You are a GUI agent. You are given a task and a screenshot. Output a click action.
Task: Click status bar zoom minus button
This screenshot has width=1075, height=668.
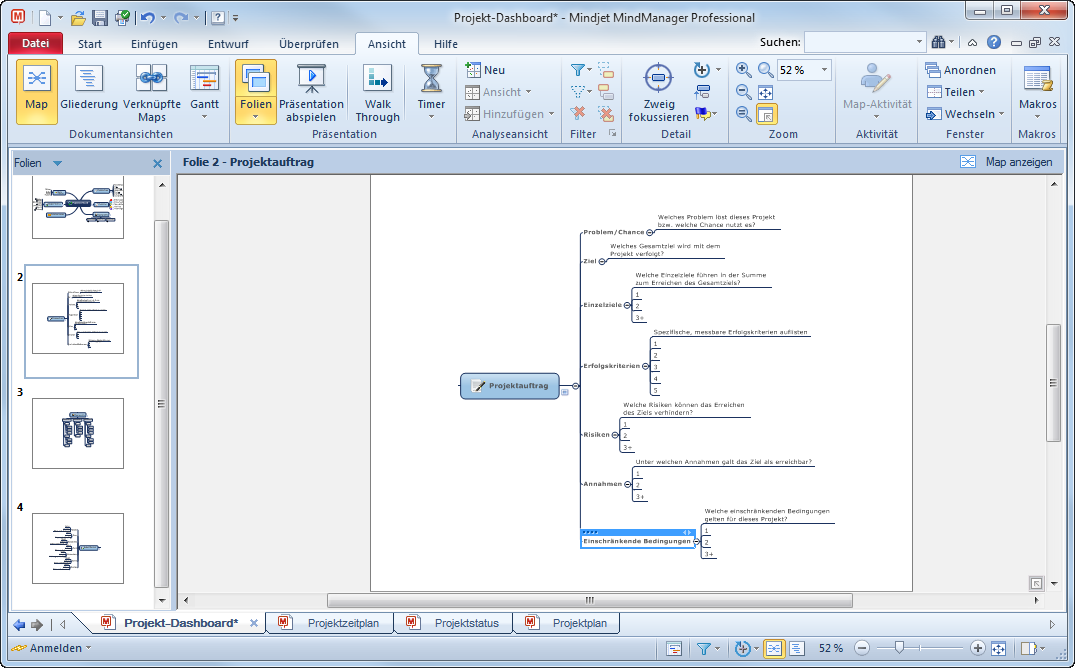(x=862, y=648)
